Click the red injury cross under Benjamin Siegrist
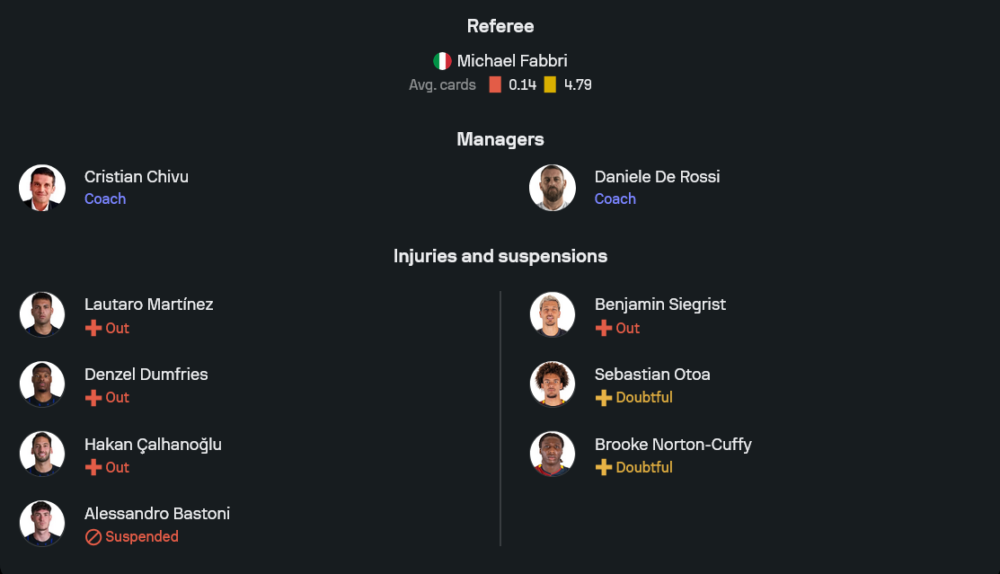Screen dimensions: 1000x574 pos(603,328)
